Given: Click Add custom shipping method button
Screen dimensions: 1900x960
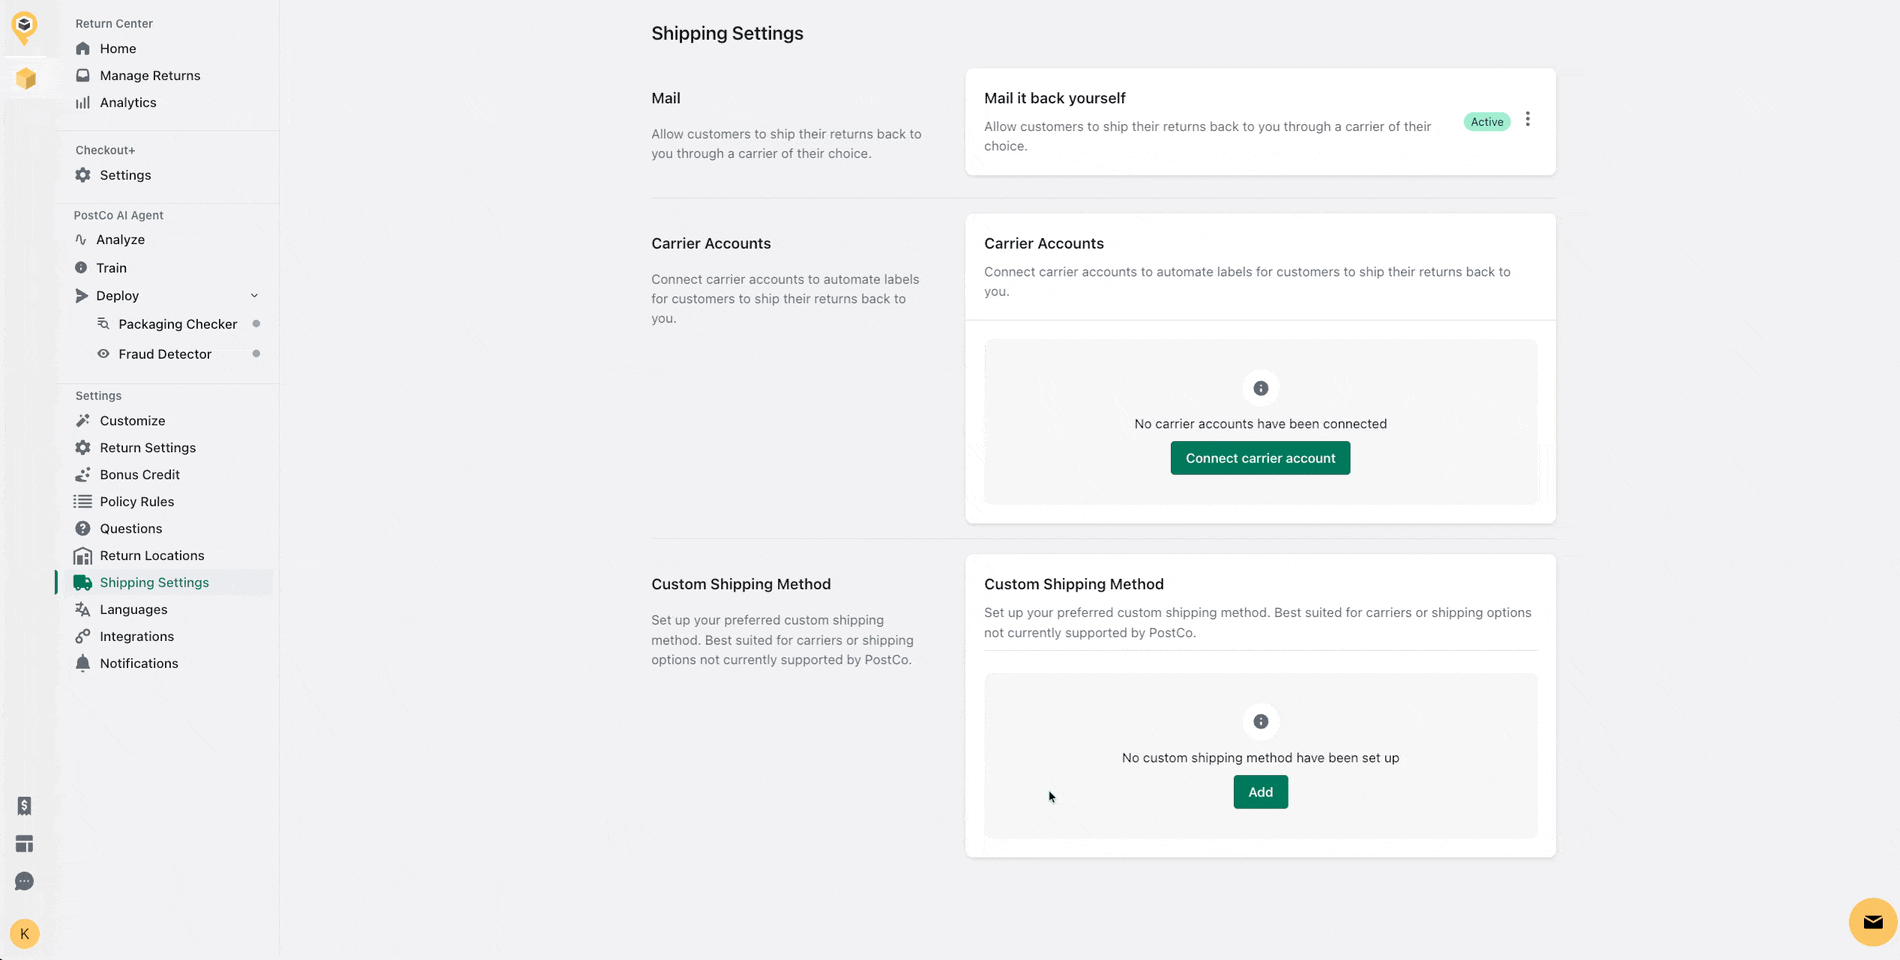Looking at the screenshot, I should (1260, 792).
